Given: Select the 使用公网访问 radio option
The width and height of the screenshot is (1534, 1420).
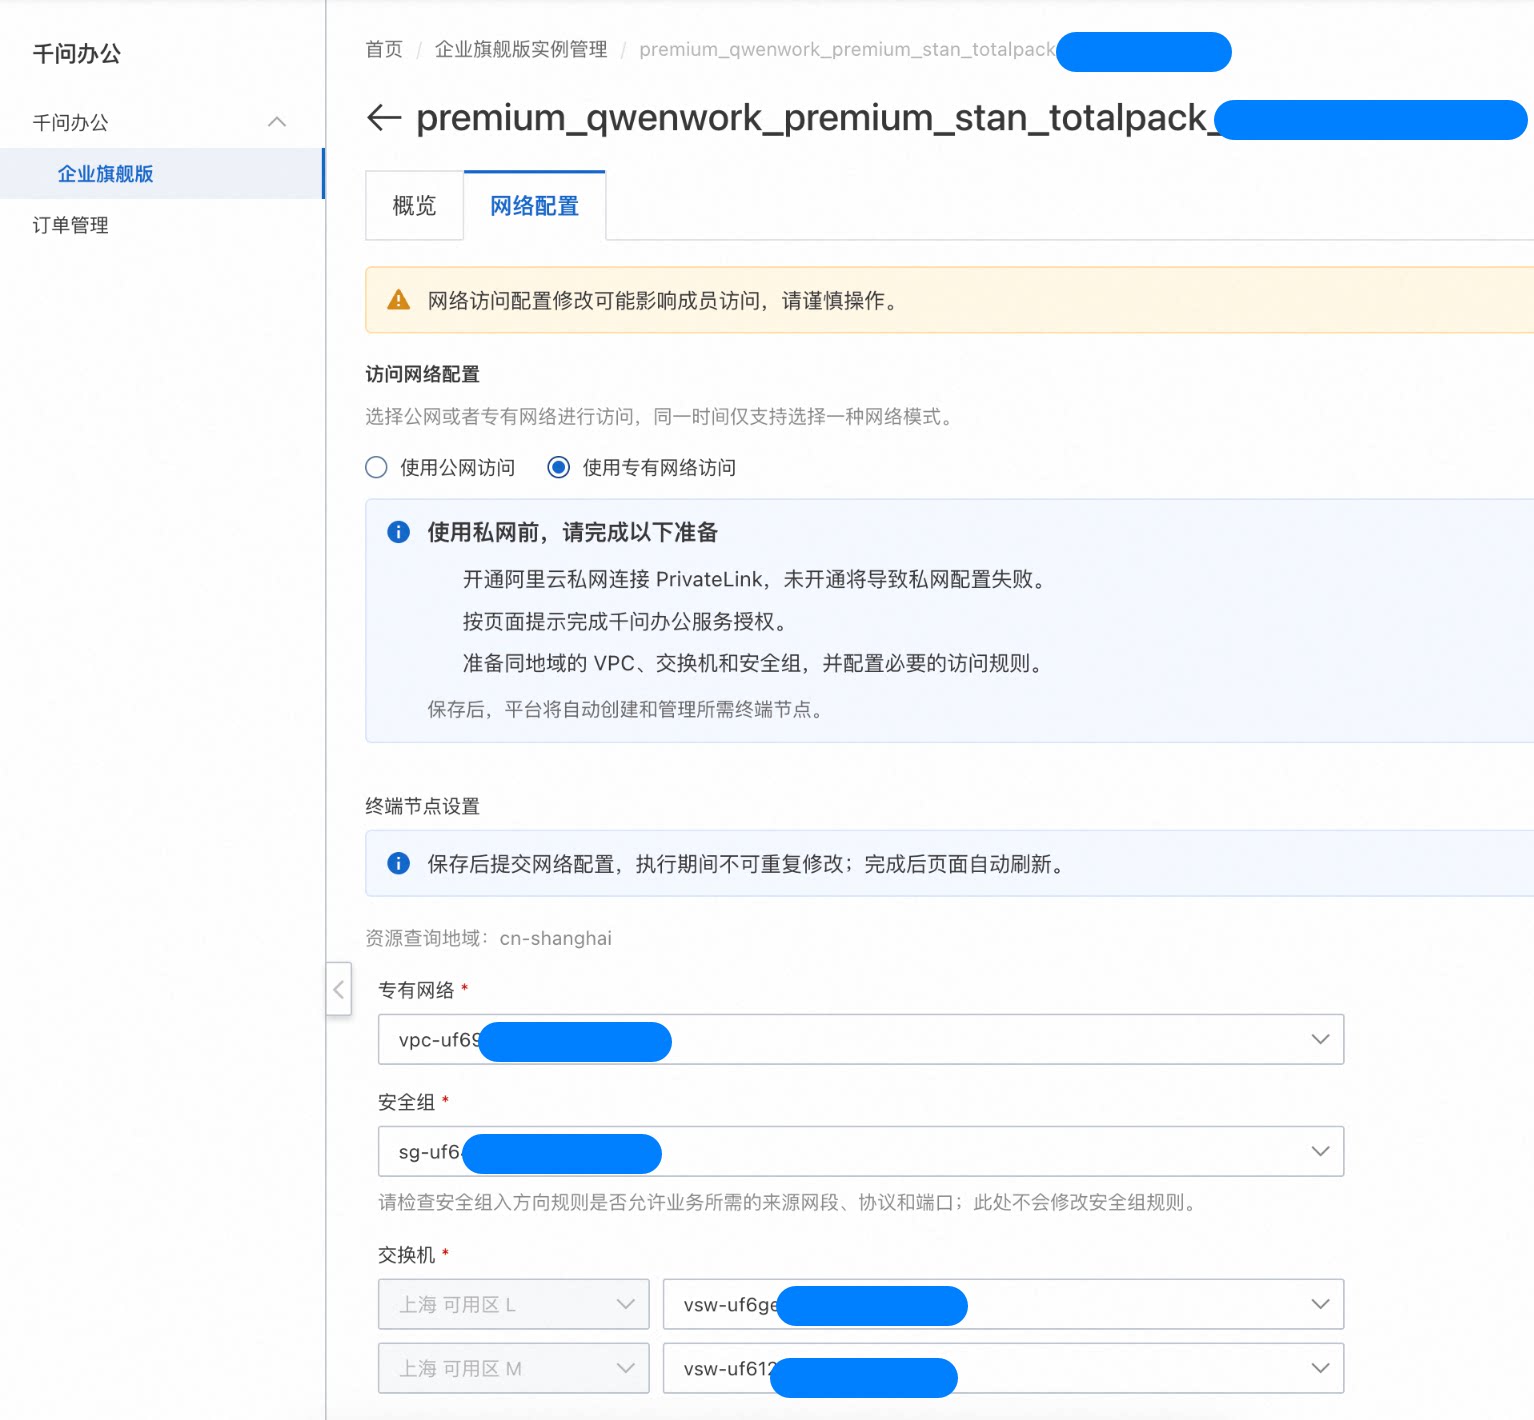Looking at the screenshot, I should 376,467.
